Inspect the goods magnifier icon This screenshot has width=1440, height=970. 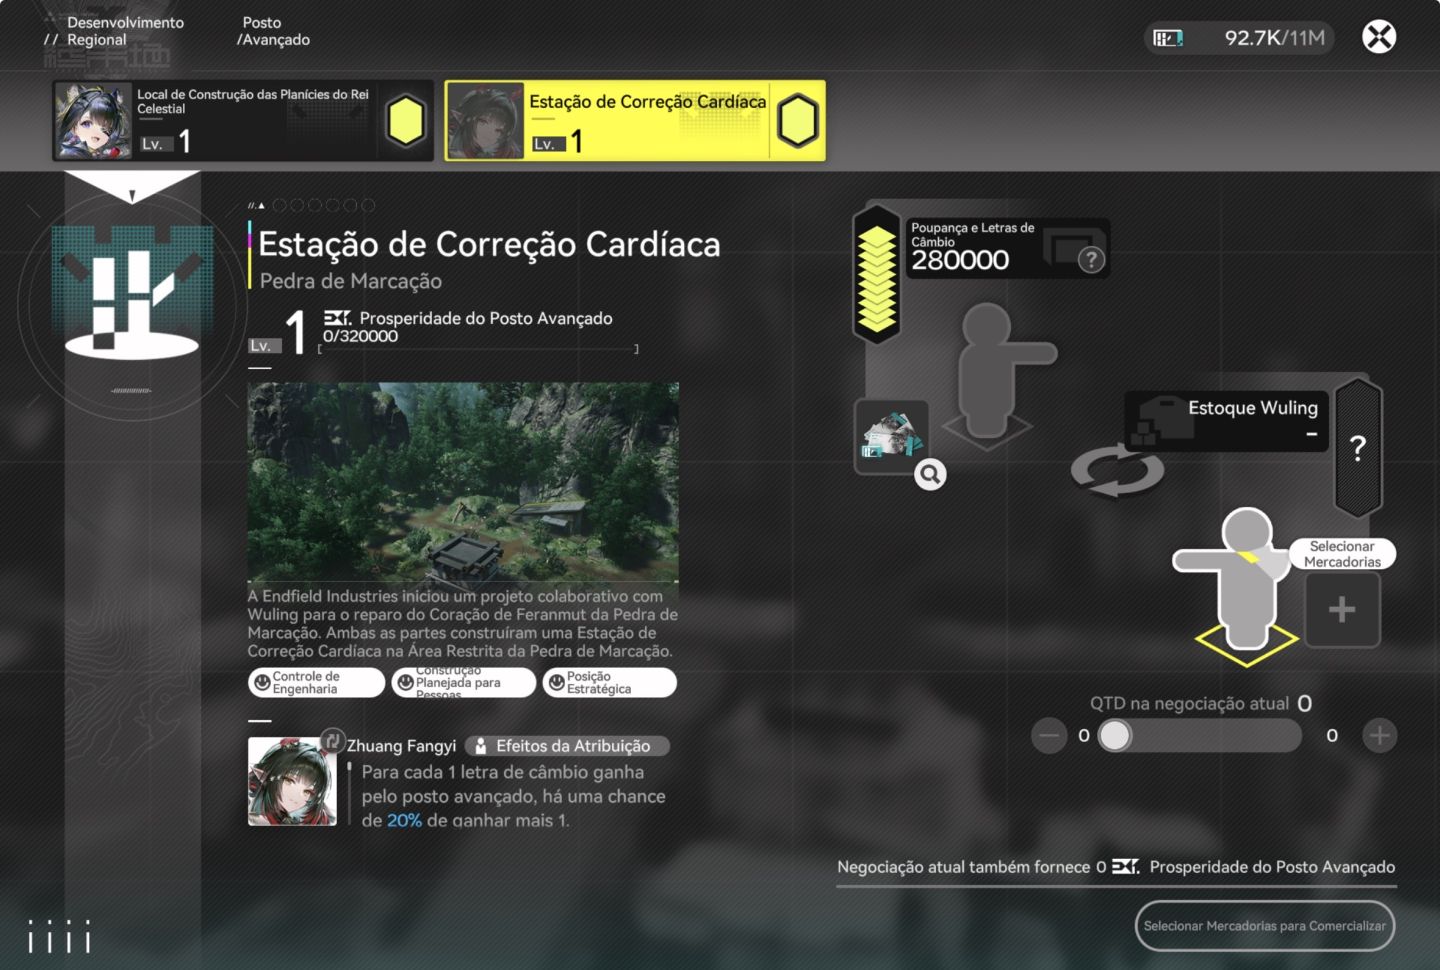pyautogui.click(x=930, y=475)
